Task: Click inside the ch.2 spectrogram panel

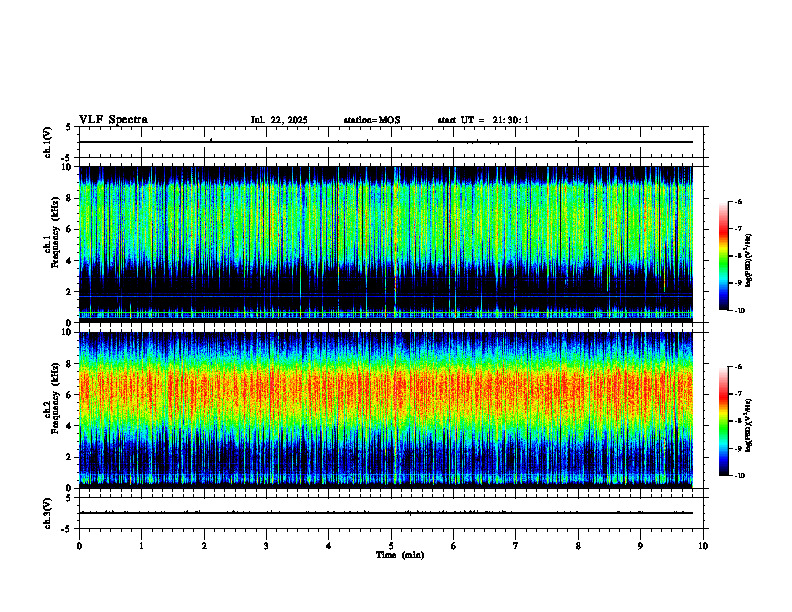Action: point(386,410)
